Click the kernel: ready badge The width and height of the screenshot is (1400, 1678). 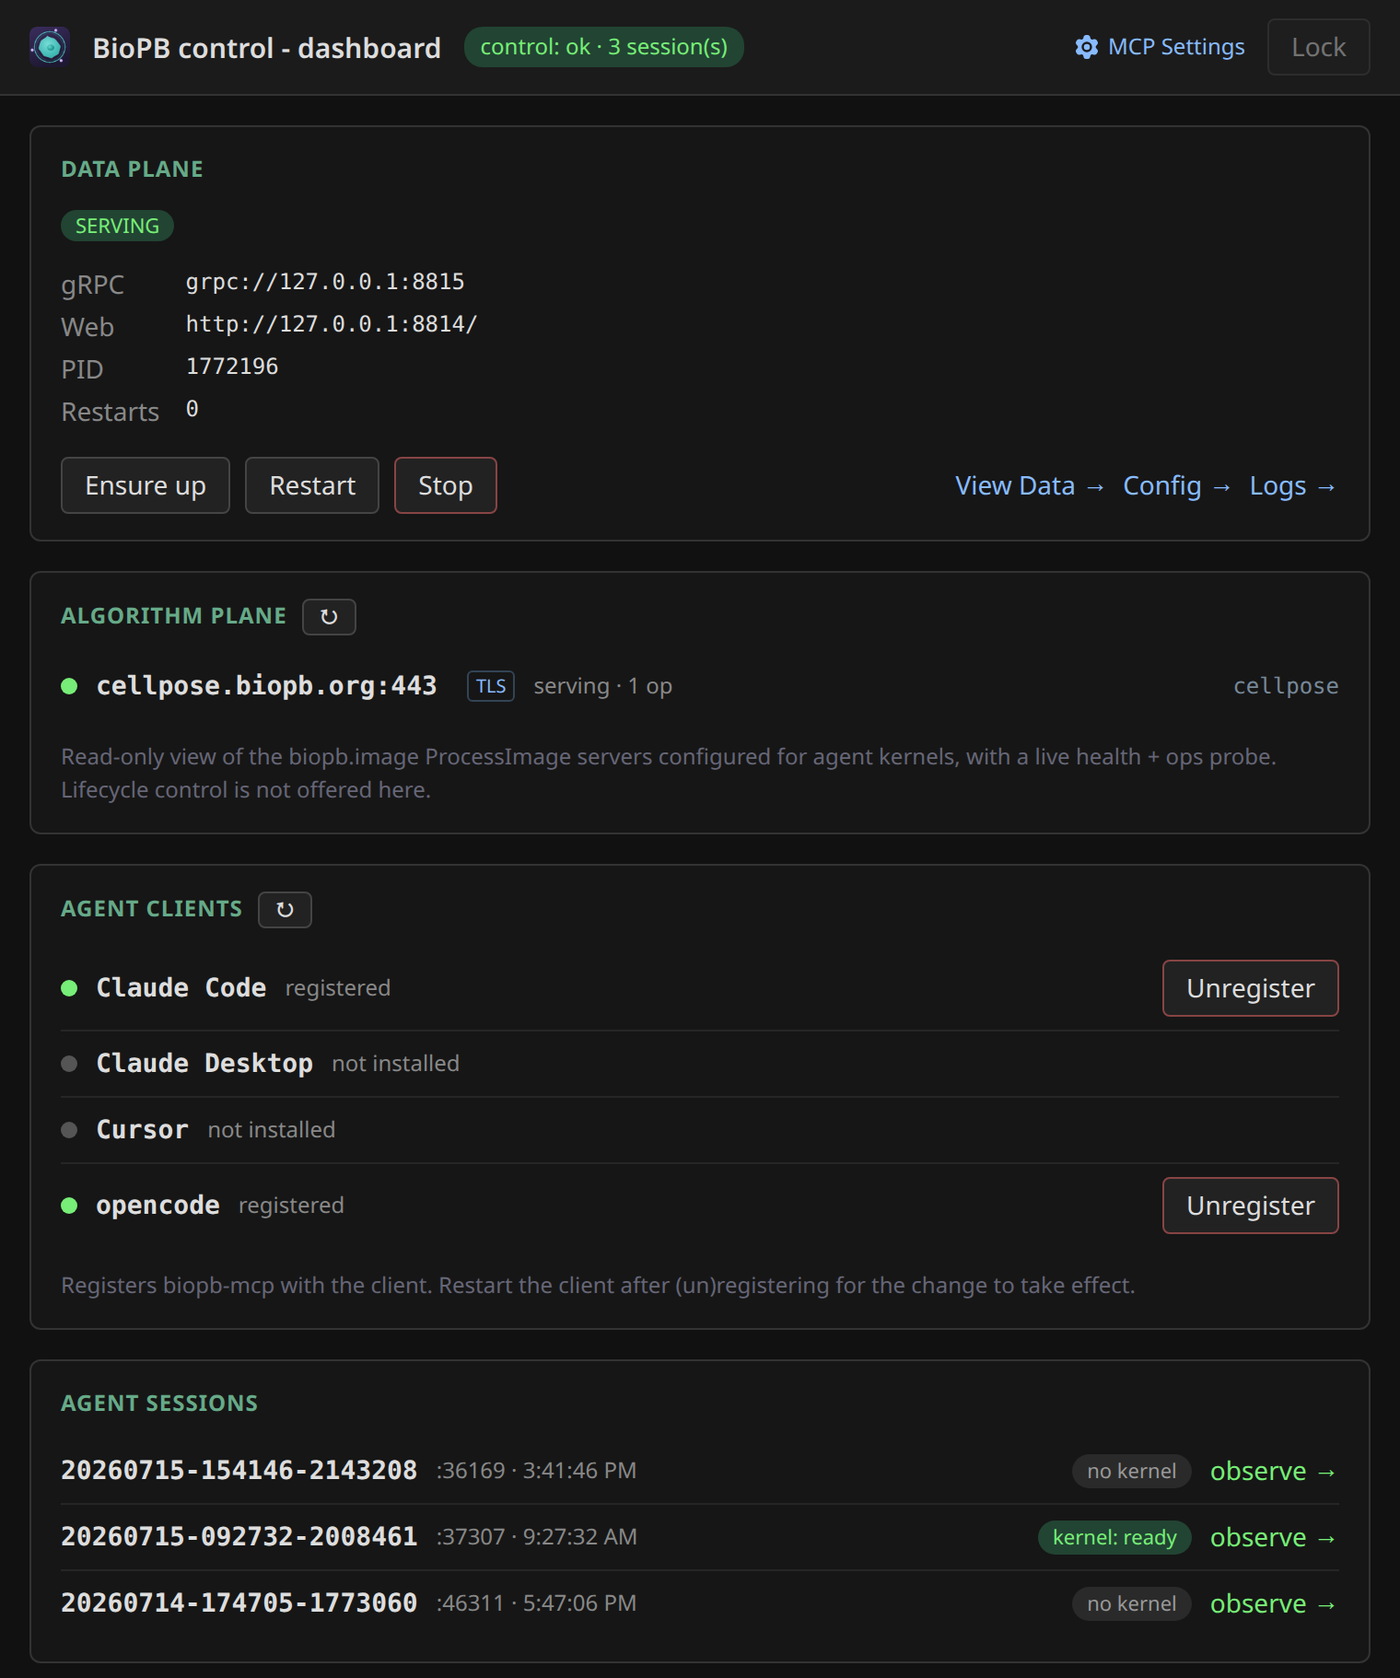point(1114,1538)
